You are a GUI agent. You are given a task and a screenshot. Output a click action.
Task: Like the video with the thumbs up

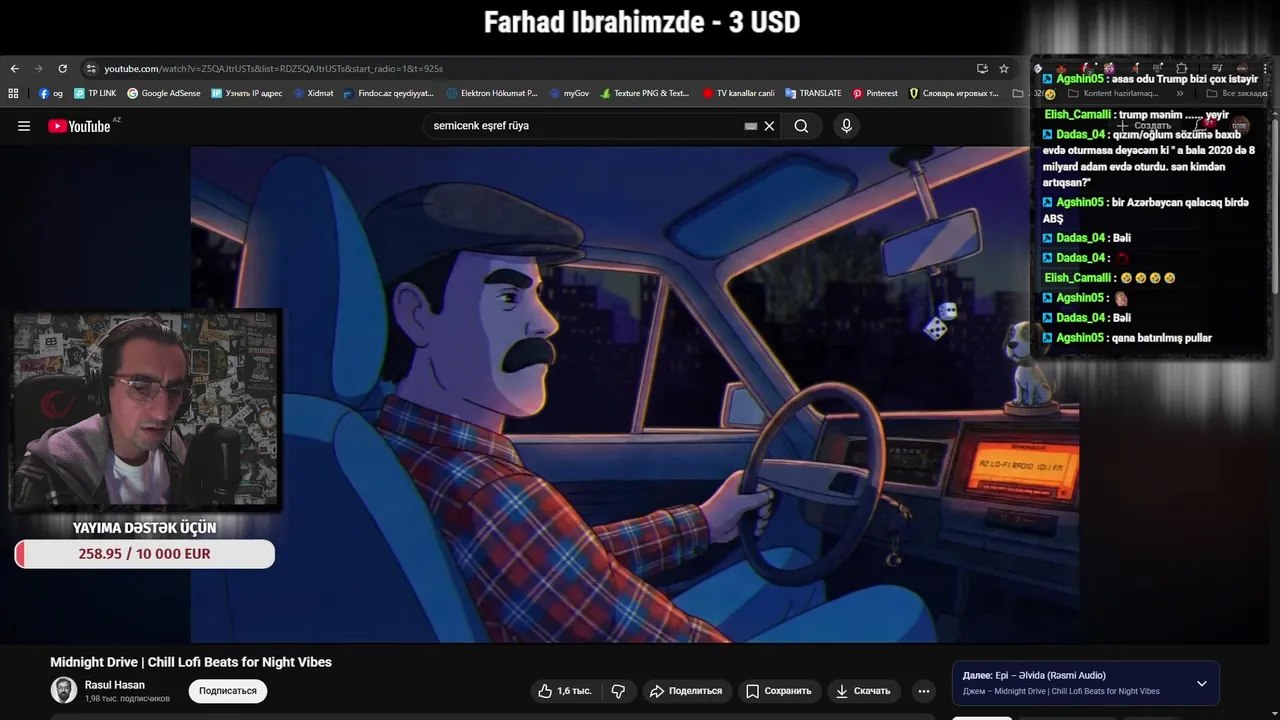565,691
